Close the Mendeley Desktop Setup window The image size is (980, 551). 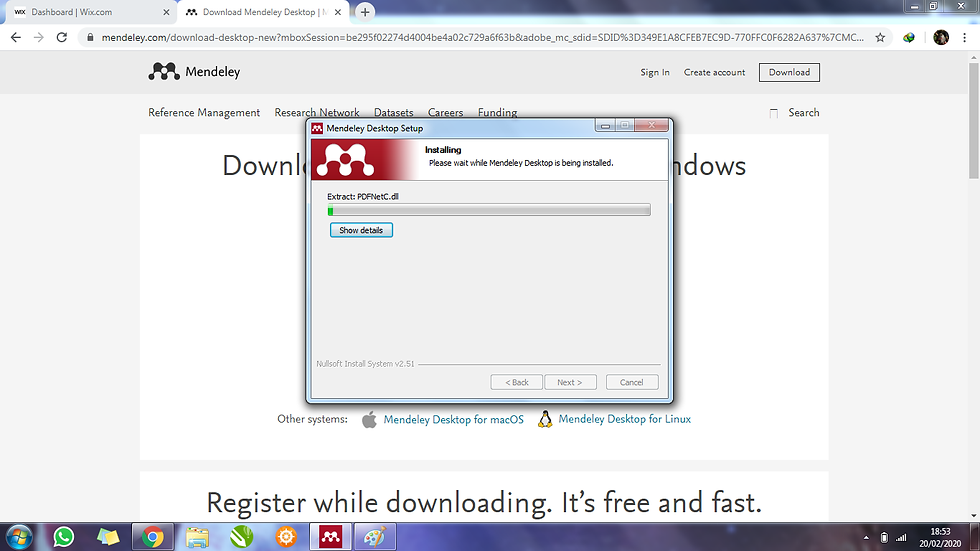pyautogui.click(x=652, y=126)
